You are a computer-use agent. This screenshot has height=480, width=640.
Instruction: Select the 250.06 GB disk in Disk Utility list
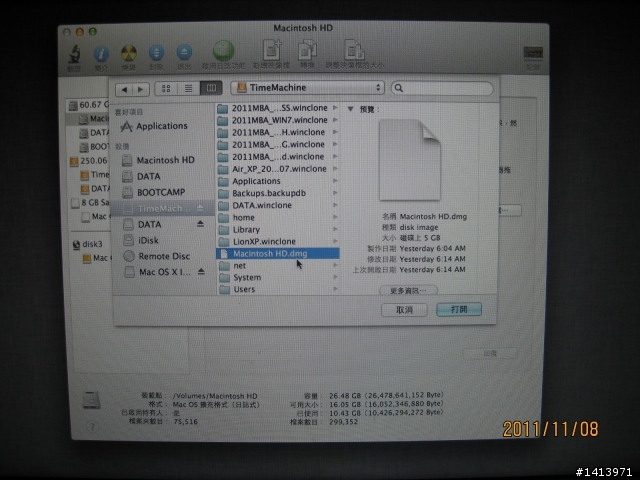(x=89, y=161)
